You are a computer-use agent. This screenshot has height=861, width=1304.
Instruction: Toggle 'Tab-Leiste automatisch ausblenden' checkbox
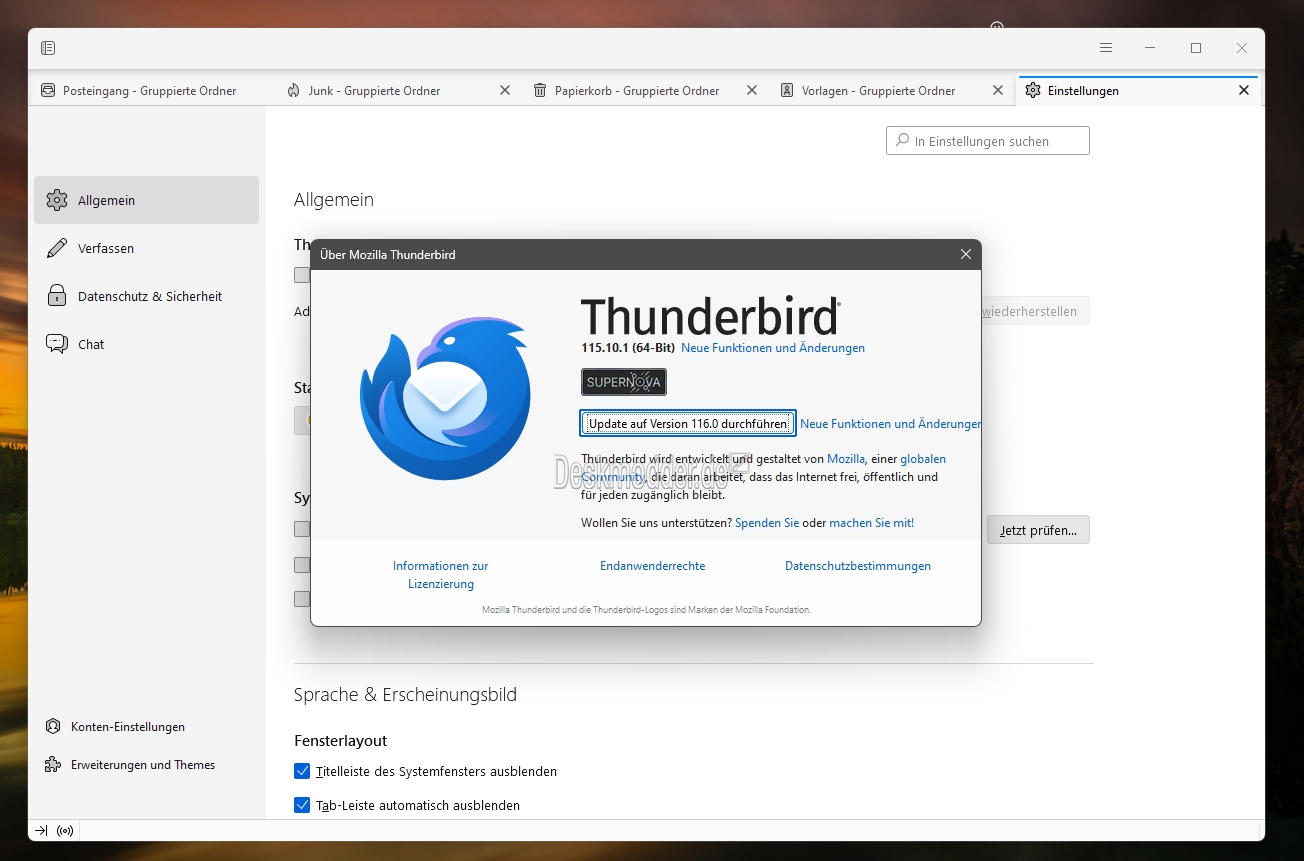[302, 805]
